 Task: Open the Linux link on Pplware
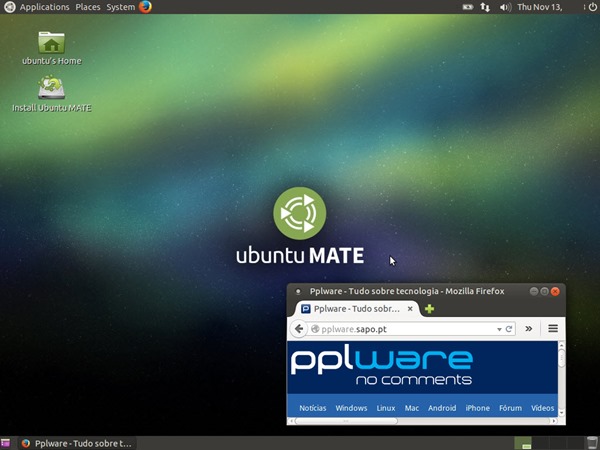click(386, 408)
